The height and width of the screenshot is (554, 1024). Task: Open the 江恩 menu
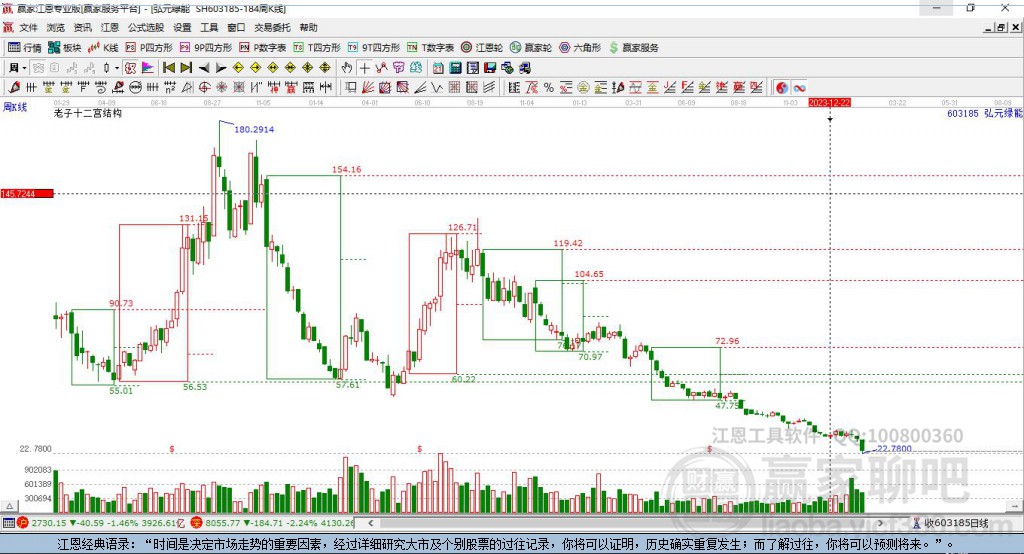pos(110,27)
